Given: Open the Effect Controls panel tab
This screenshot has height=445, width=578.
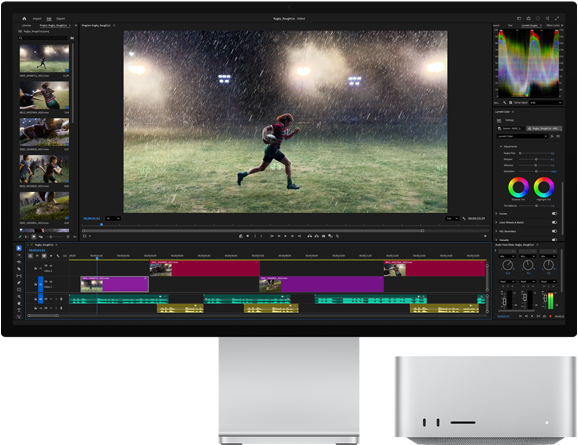Looking at the screenshot, I should point(553,25).
